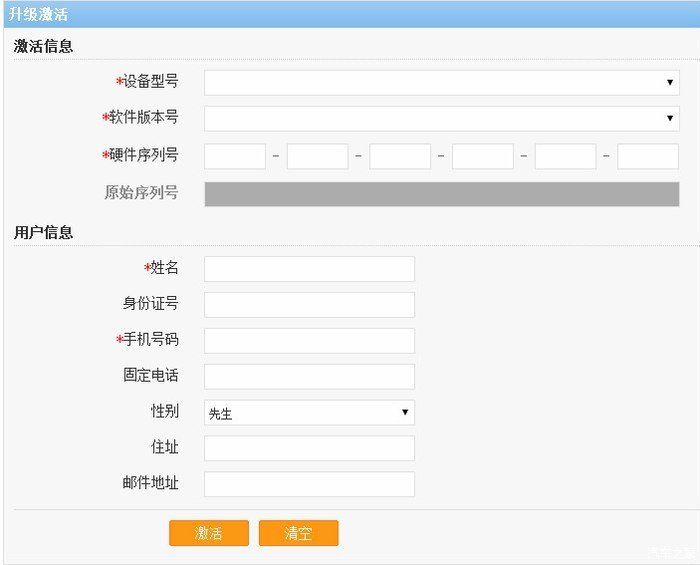Click the 用户信息 section heading

(x=43, y=232)
